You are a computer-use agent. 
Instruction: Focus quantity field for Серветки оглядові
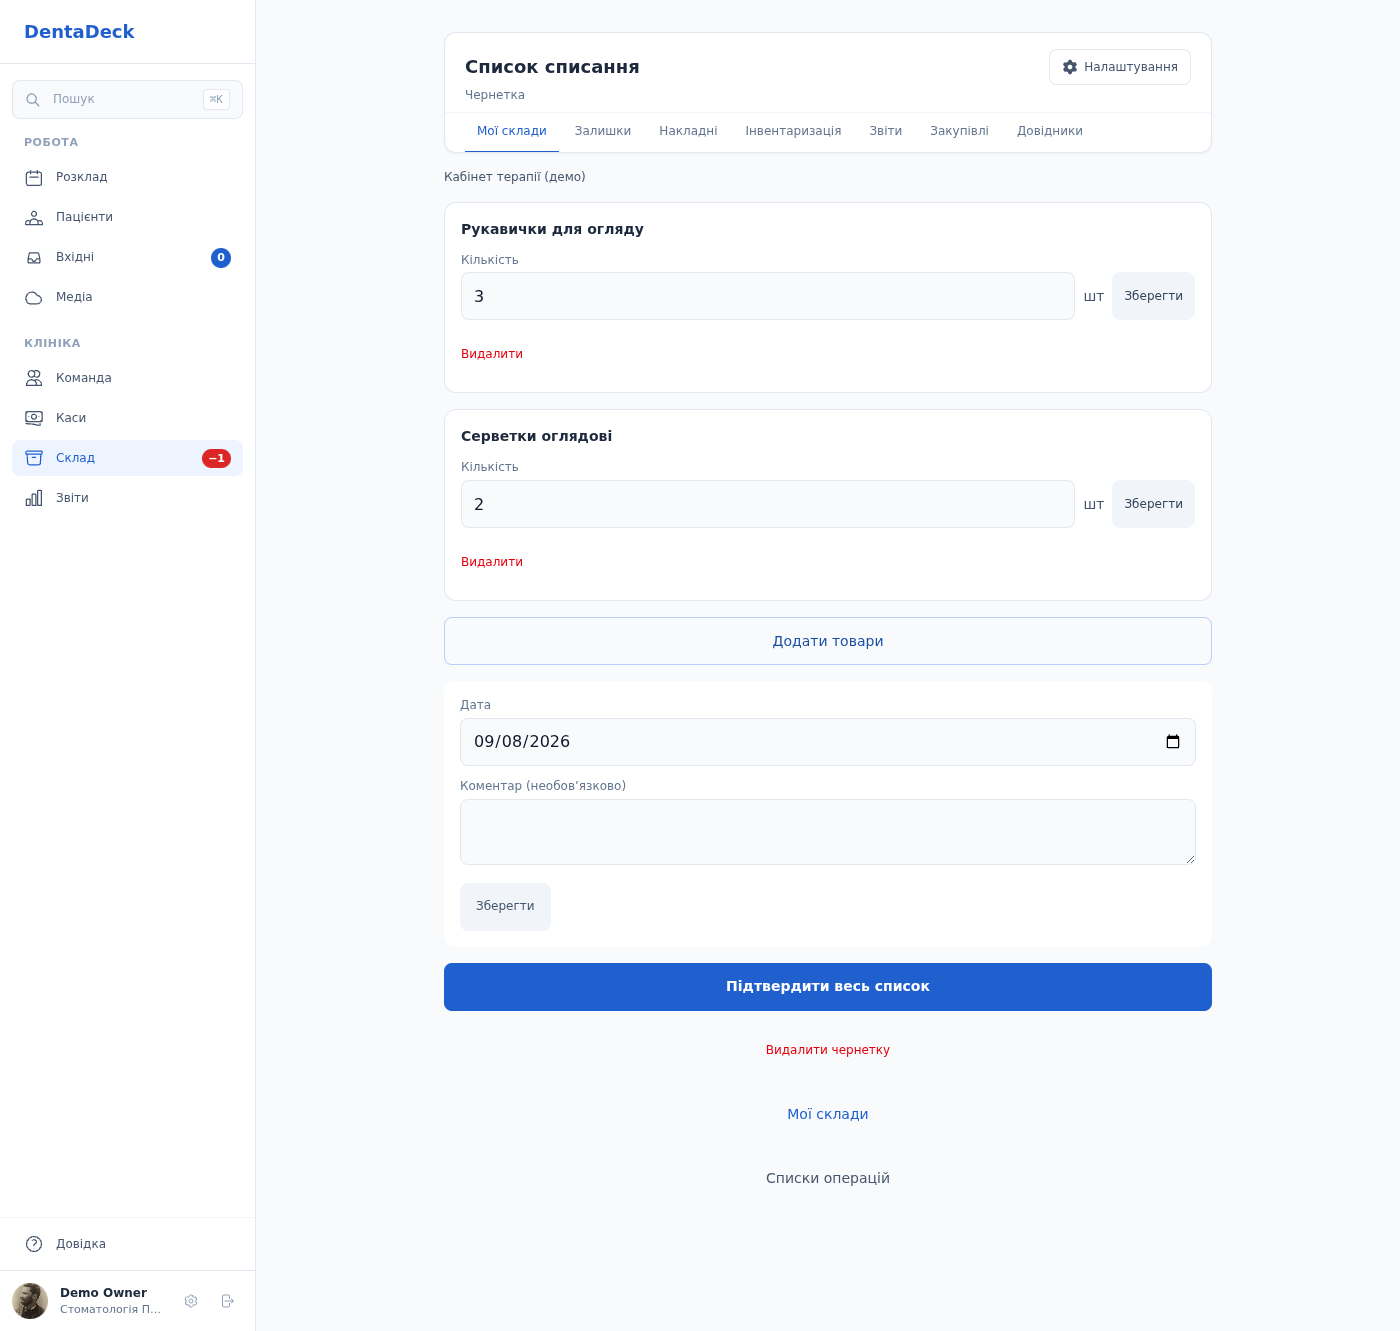(768, 504)
